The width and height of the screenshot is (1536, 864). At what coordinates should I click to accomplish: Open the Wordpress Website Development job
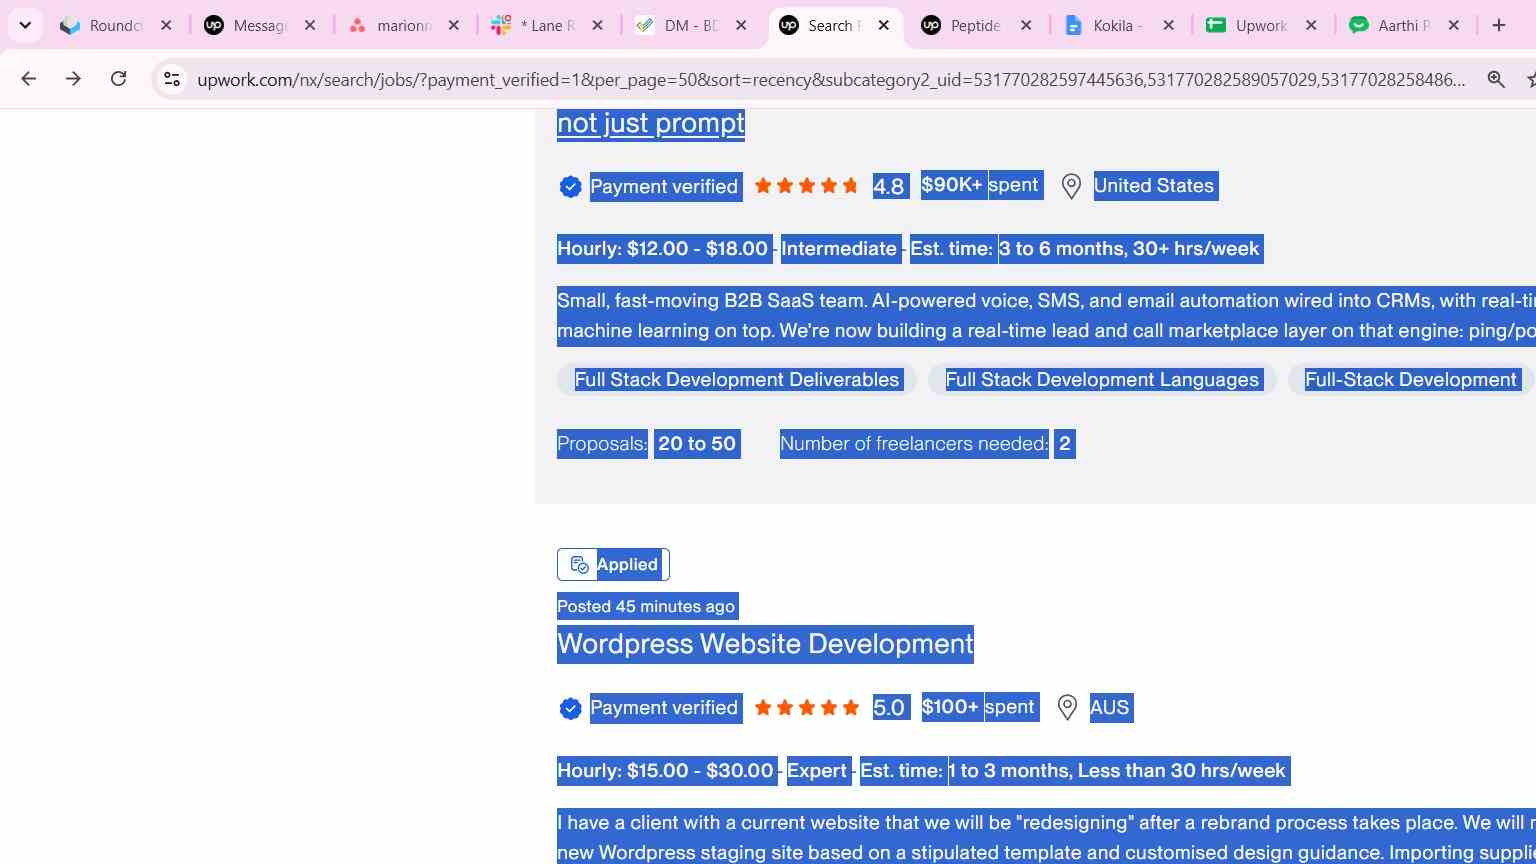pos(765,643)
